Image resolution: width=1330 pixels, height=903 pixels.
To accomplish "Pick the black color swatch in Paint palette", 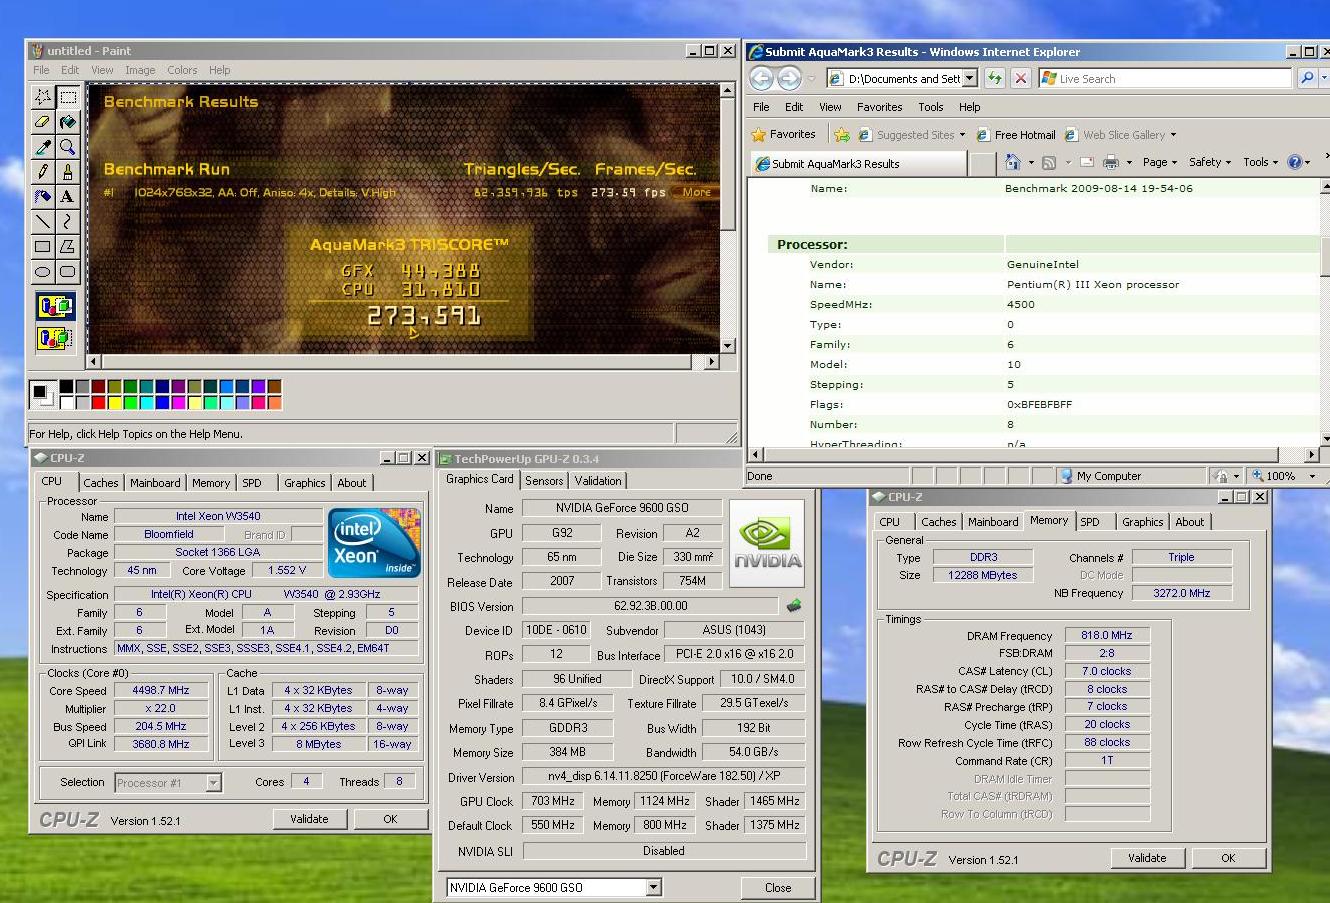I will click(x=66, y=387).
